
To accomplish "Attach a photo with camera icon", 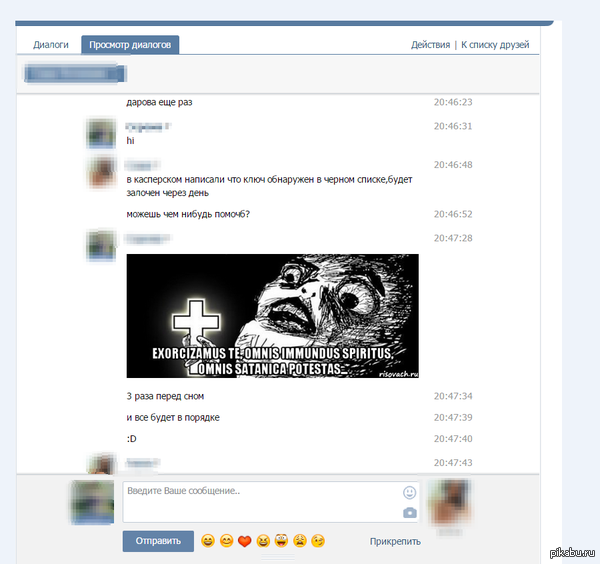I will 409,513.
